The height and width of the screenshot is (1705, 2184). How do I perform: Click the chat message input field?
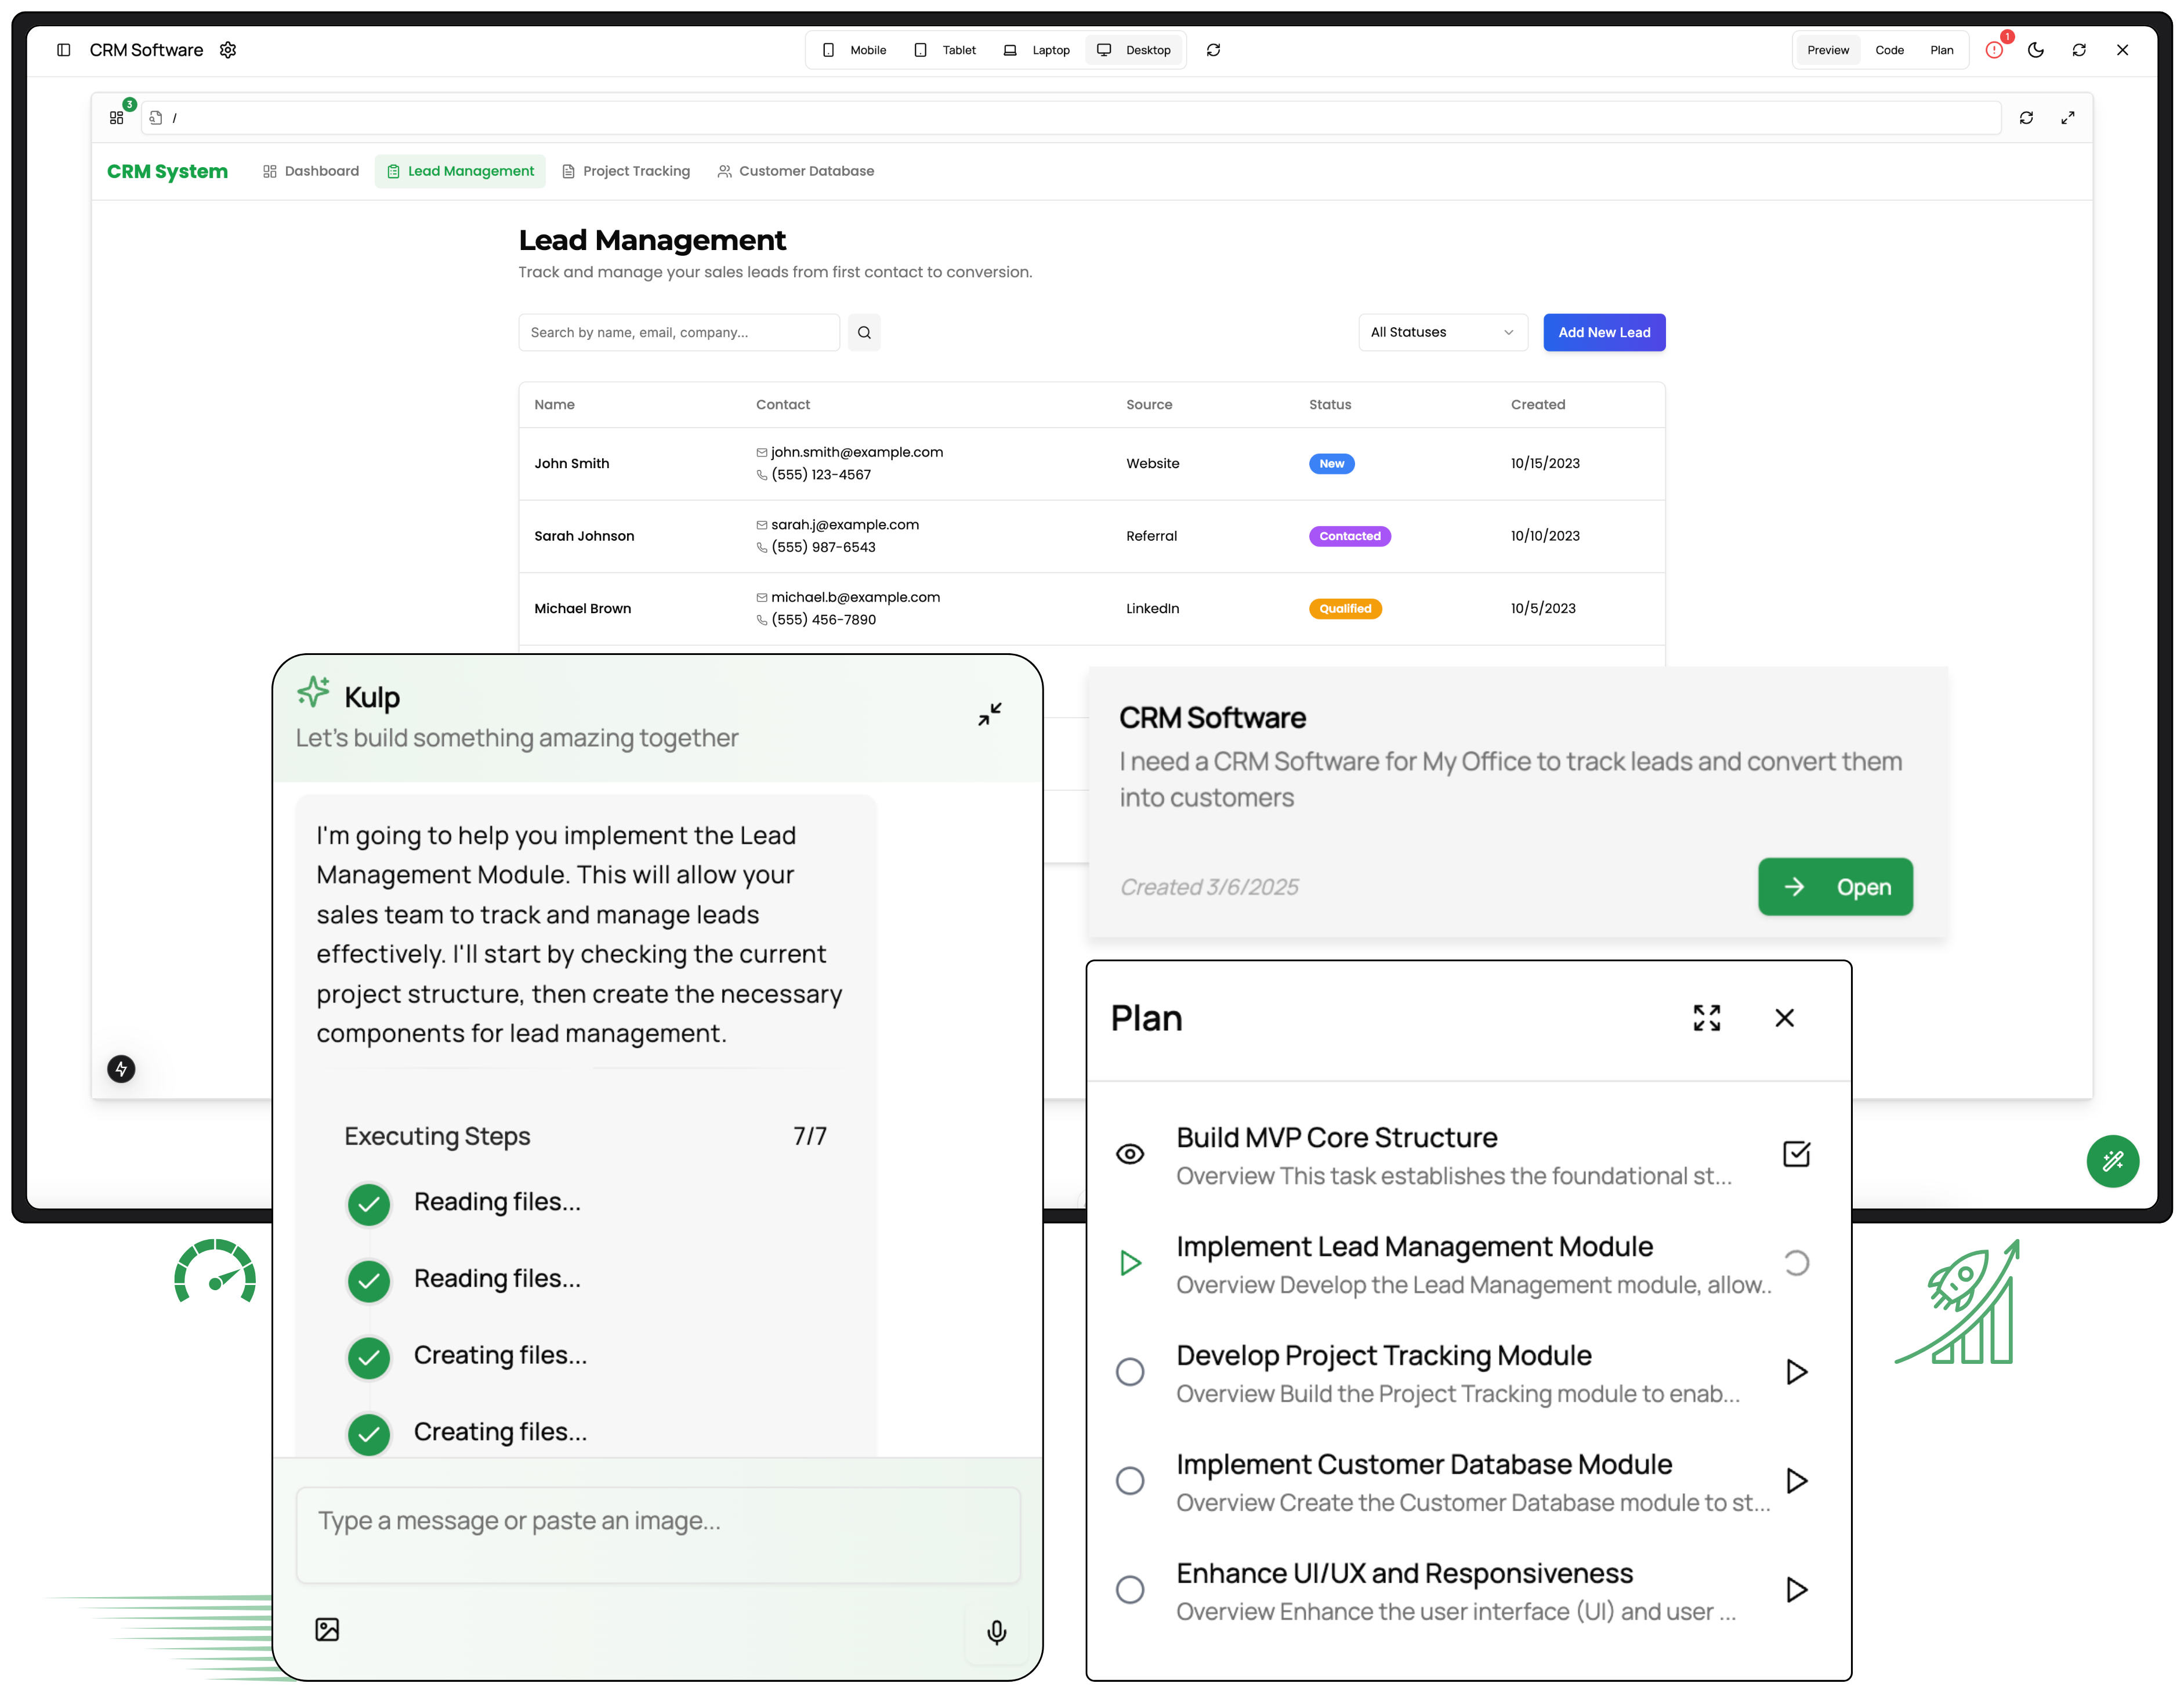click(x=658, y=1534)
